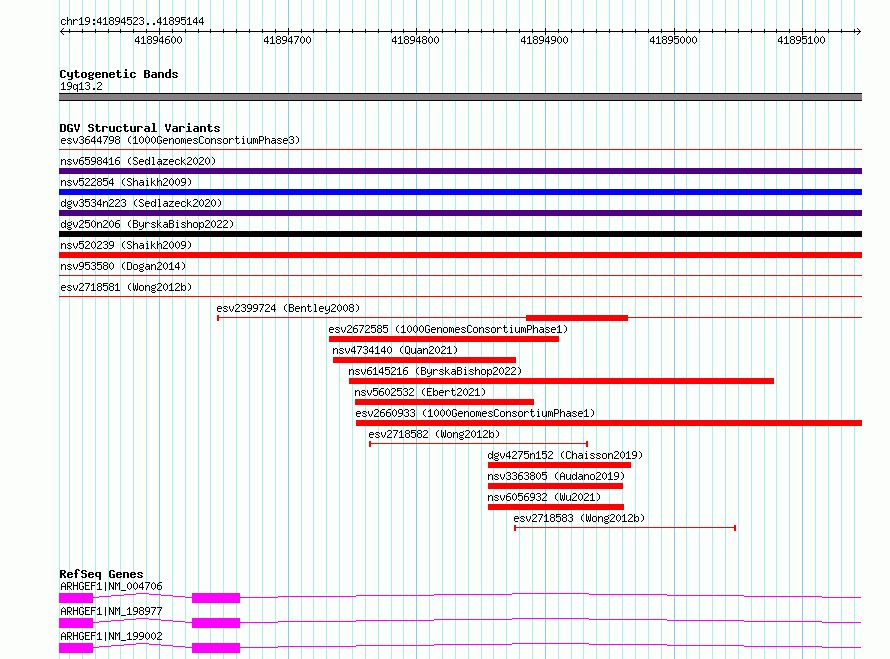890x659 pixels.
Task: Click the chr19:41894523..41895144 coordinate label
Action: pos(132,21)
